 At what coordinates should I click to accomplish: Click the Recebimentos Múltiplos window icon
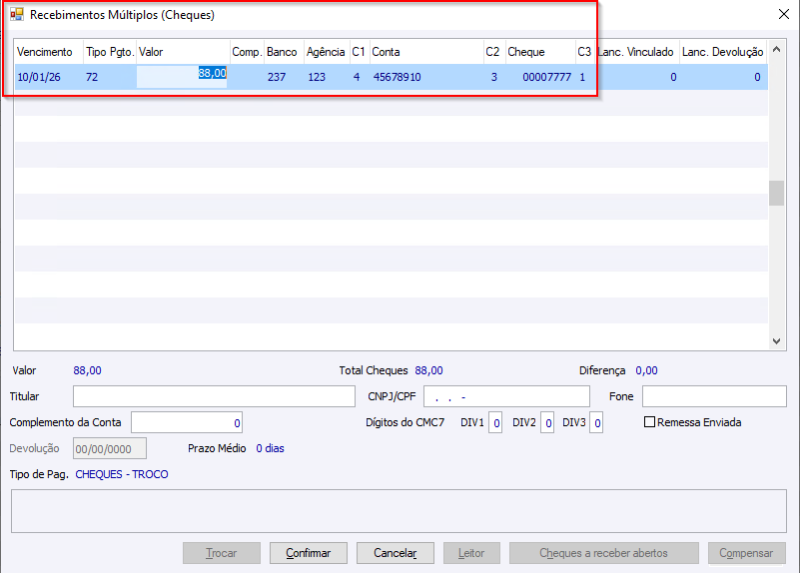click(x=17, y=14)
